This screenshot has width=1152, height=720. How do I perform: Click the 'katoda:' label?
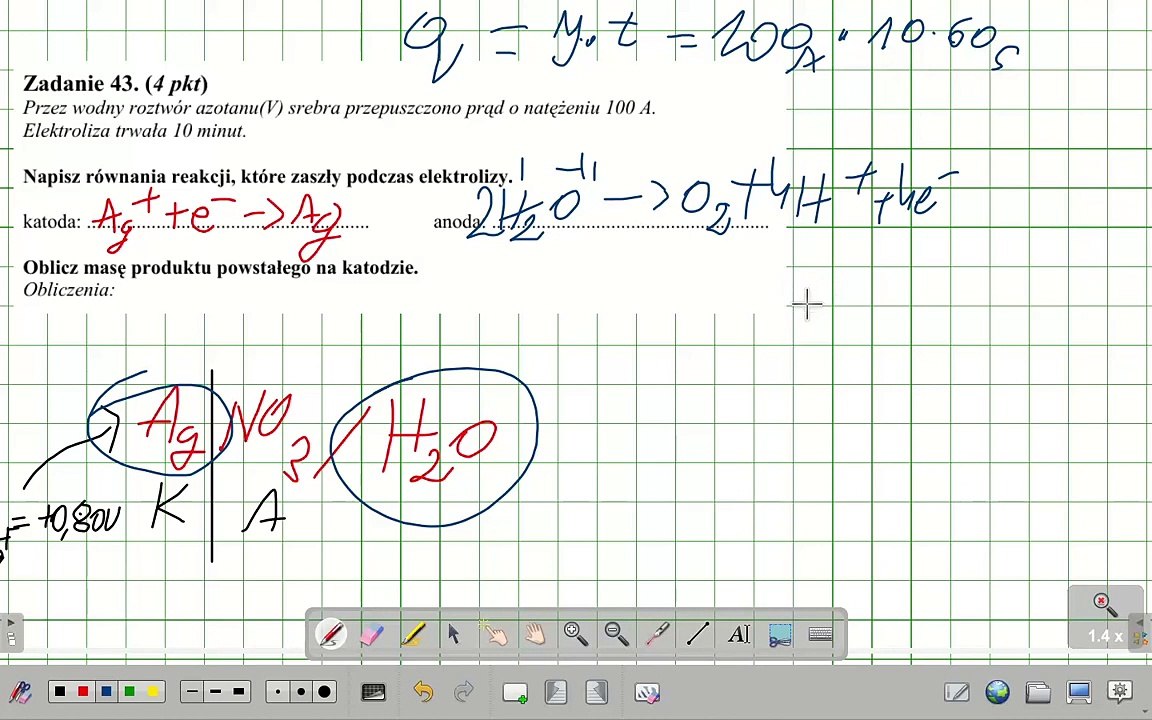point(52,222)
